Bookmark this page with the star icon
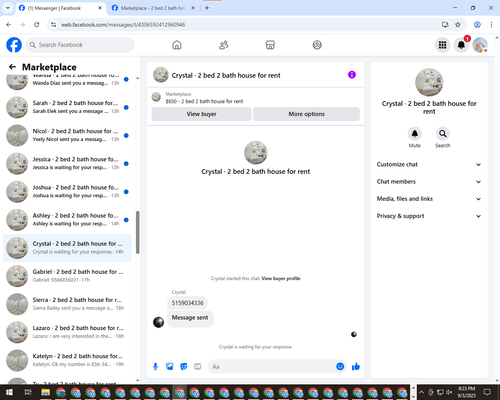The image size is (500, 400). 458,25
